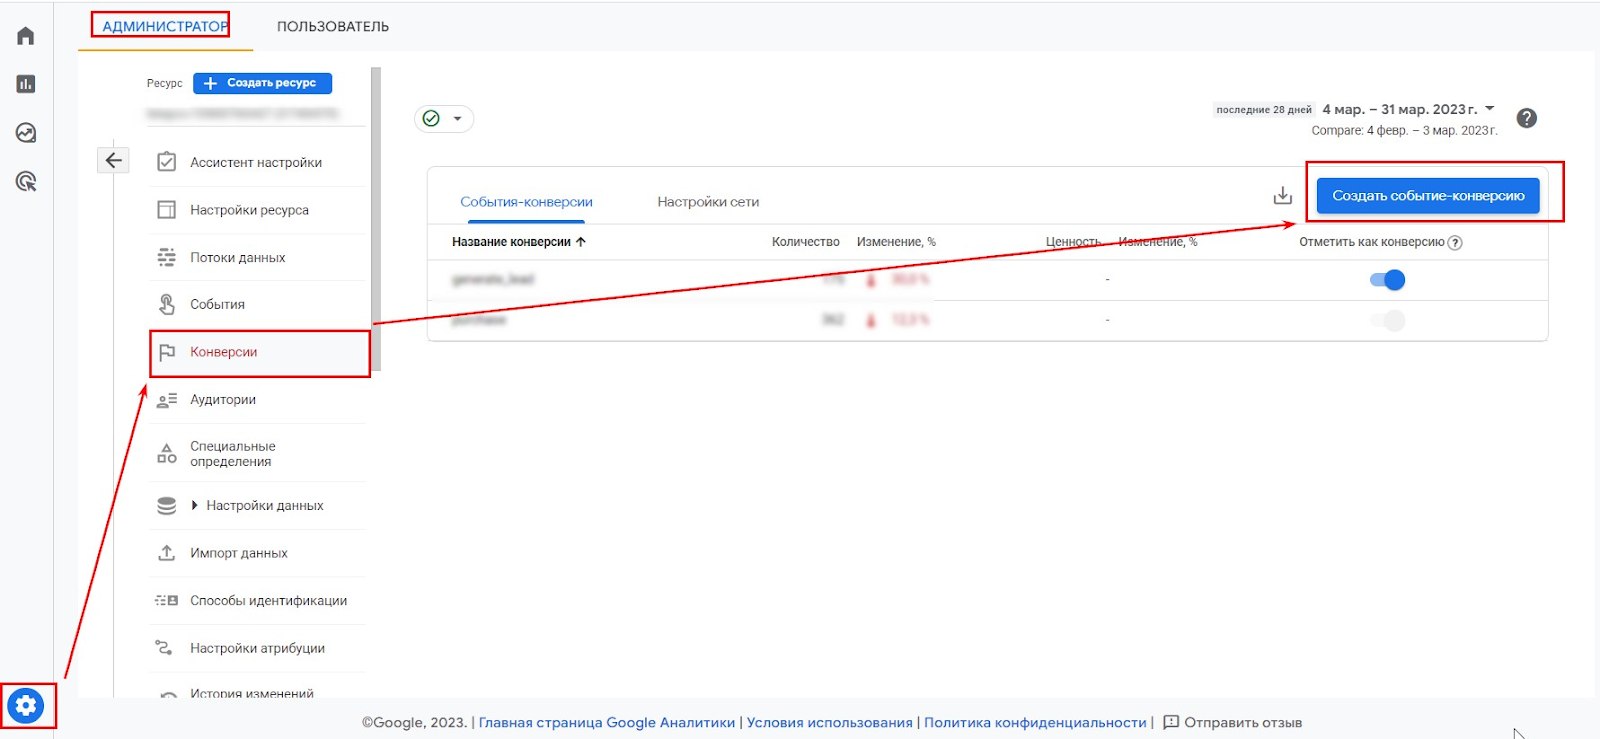Click the Конверсии flag icon
This screenshot has width=1600, height=739.
click(x=167, y=352)
